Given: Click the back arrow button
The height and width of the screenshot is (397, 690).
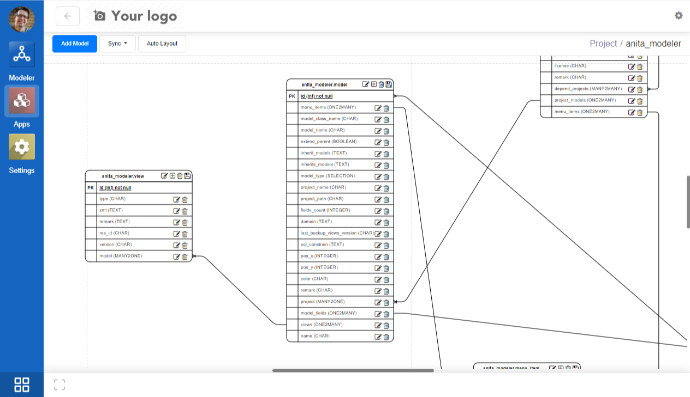Looking at the screenshot, I should (67, 16).
